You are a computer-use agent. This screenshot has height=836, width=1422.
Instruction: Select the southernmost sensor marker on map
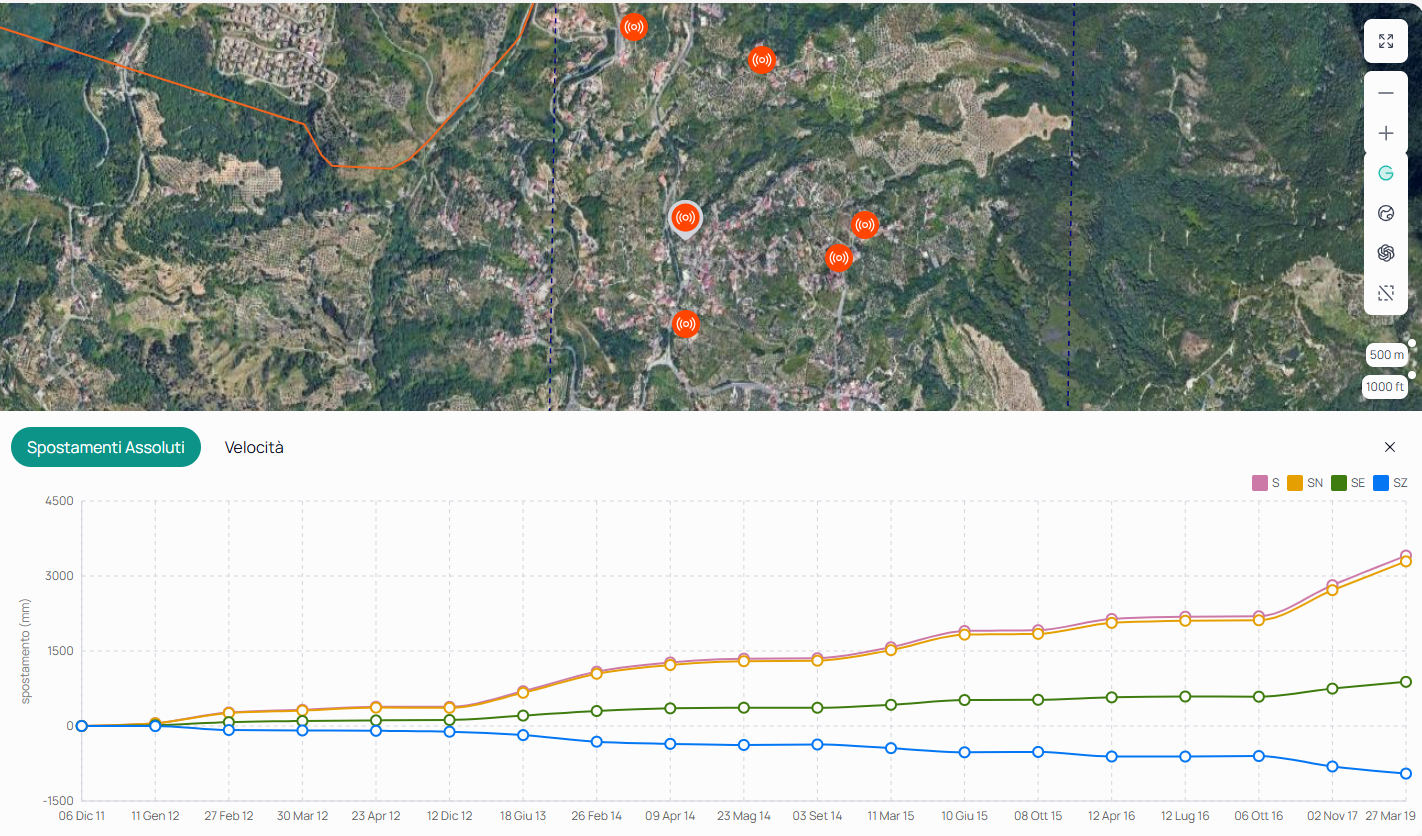coord(685,323)
